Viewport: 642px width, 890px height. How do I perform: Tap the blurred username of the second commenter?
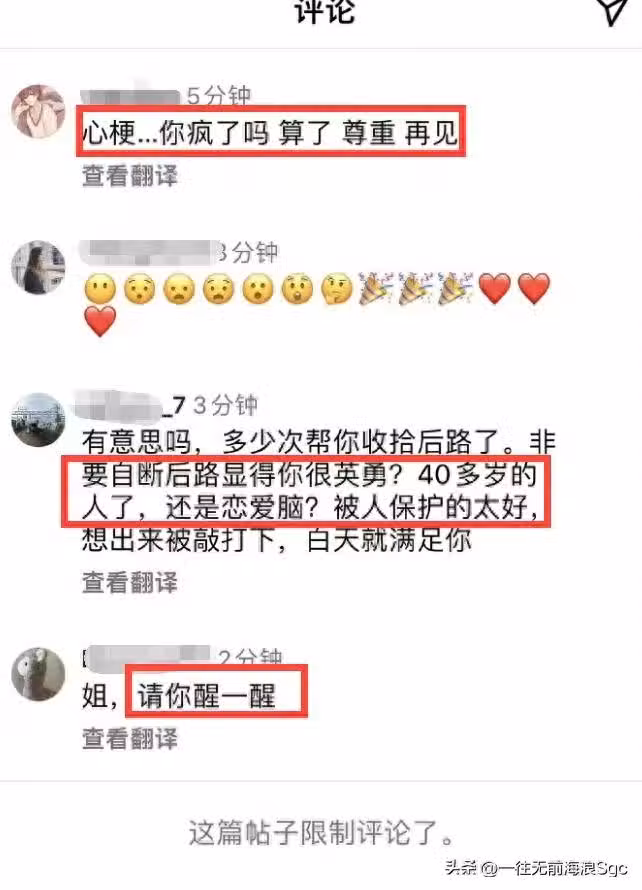[x=150, y=252]
